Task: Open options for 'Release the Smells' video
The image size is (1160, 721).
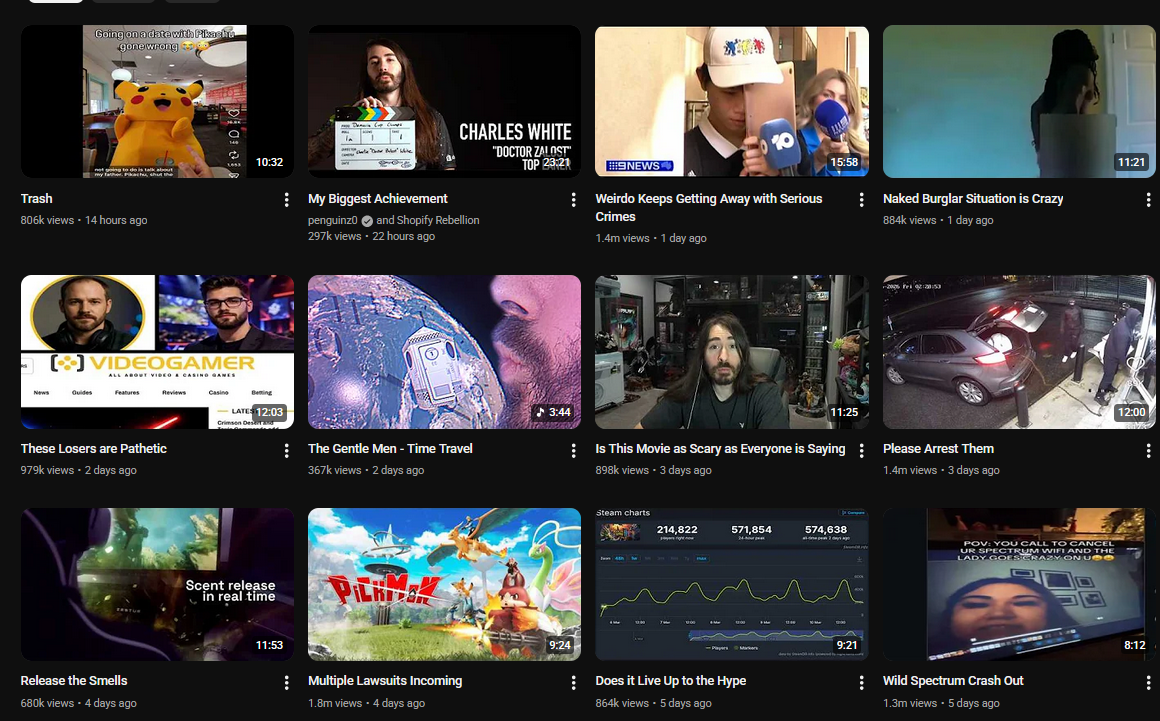Action: coord(286,683)
